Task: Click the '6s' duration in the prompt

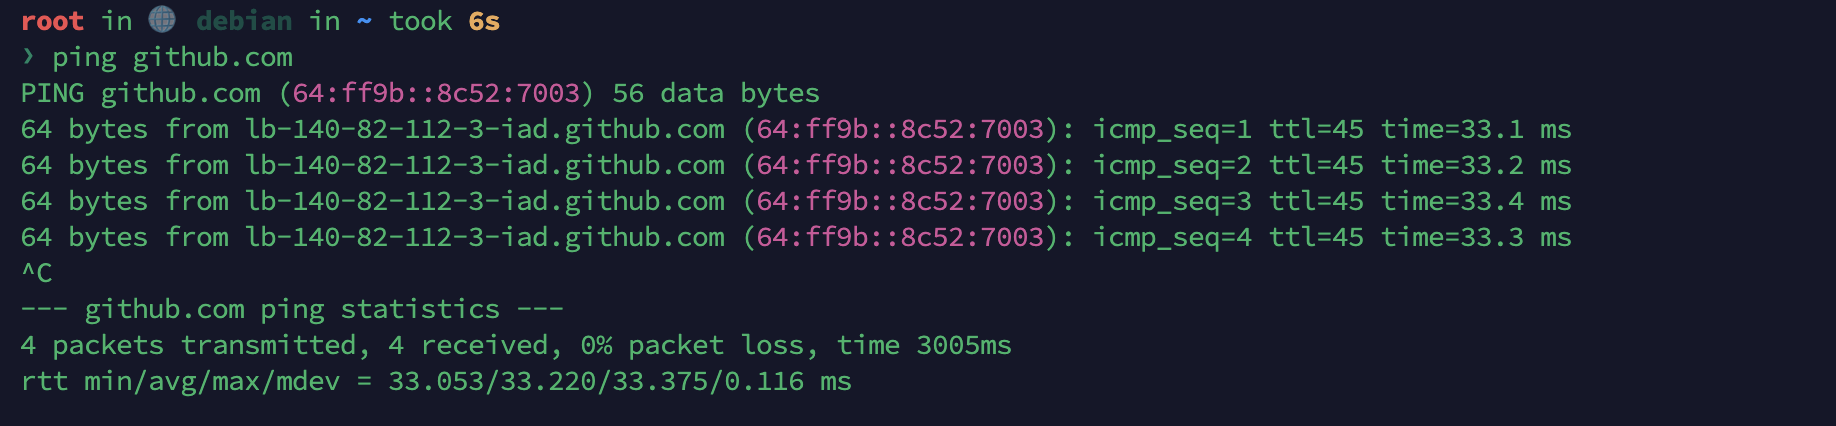Action: click(484, 21)
